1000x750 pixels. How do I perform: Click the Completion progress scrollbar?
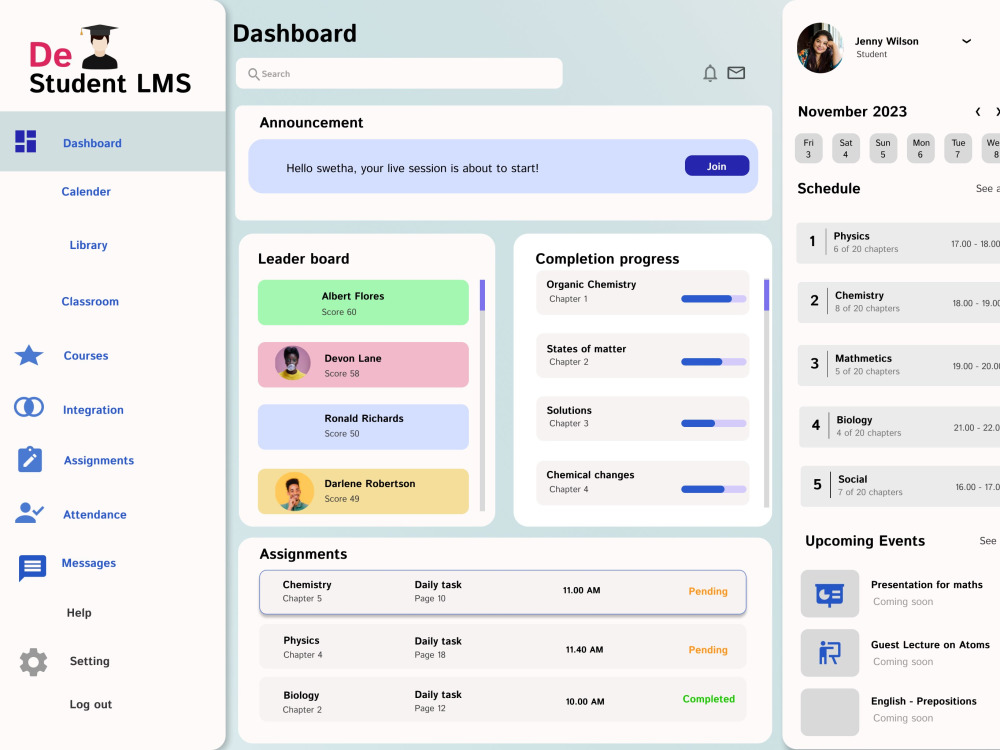[767, 393]
